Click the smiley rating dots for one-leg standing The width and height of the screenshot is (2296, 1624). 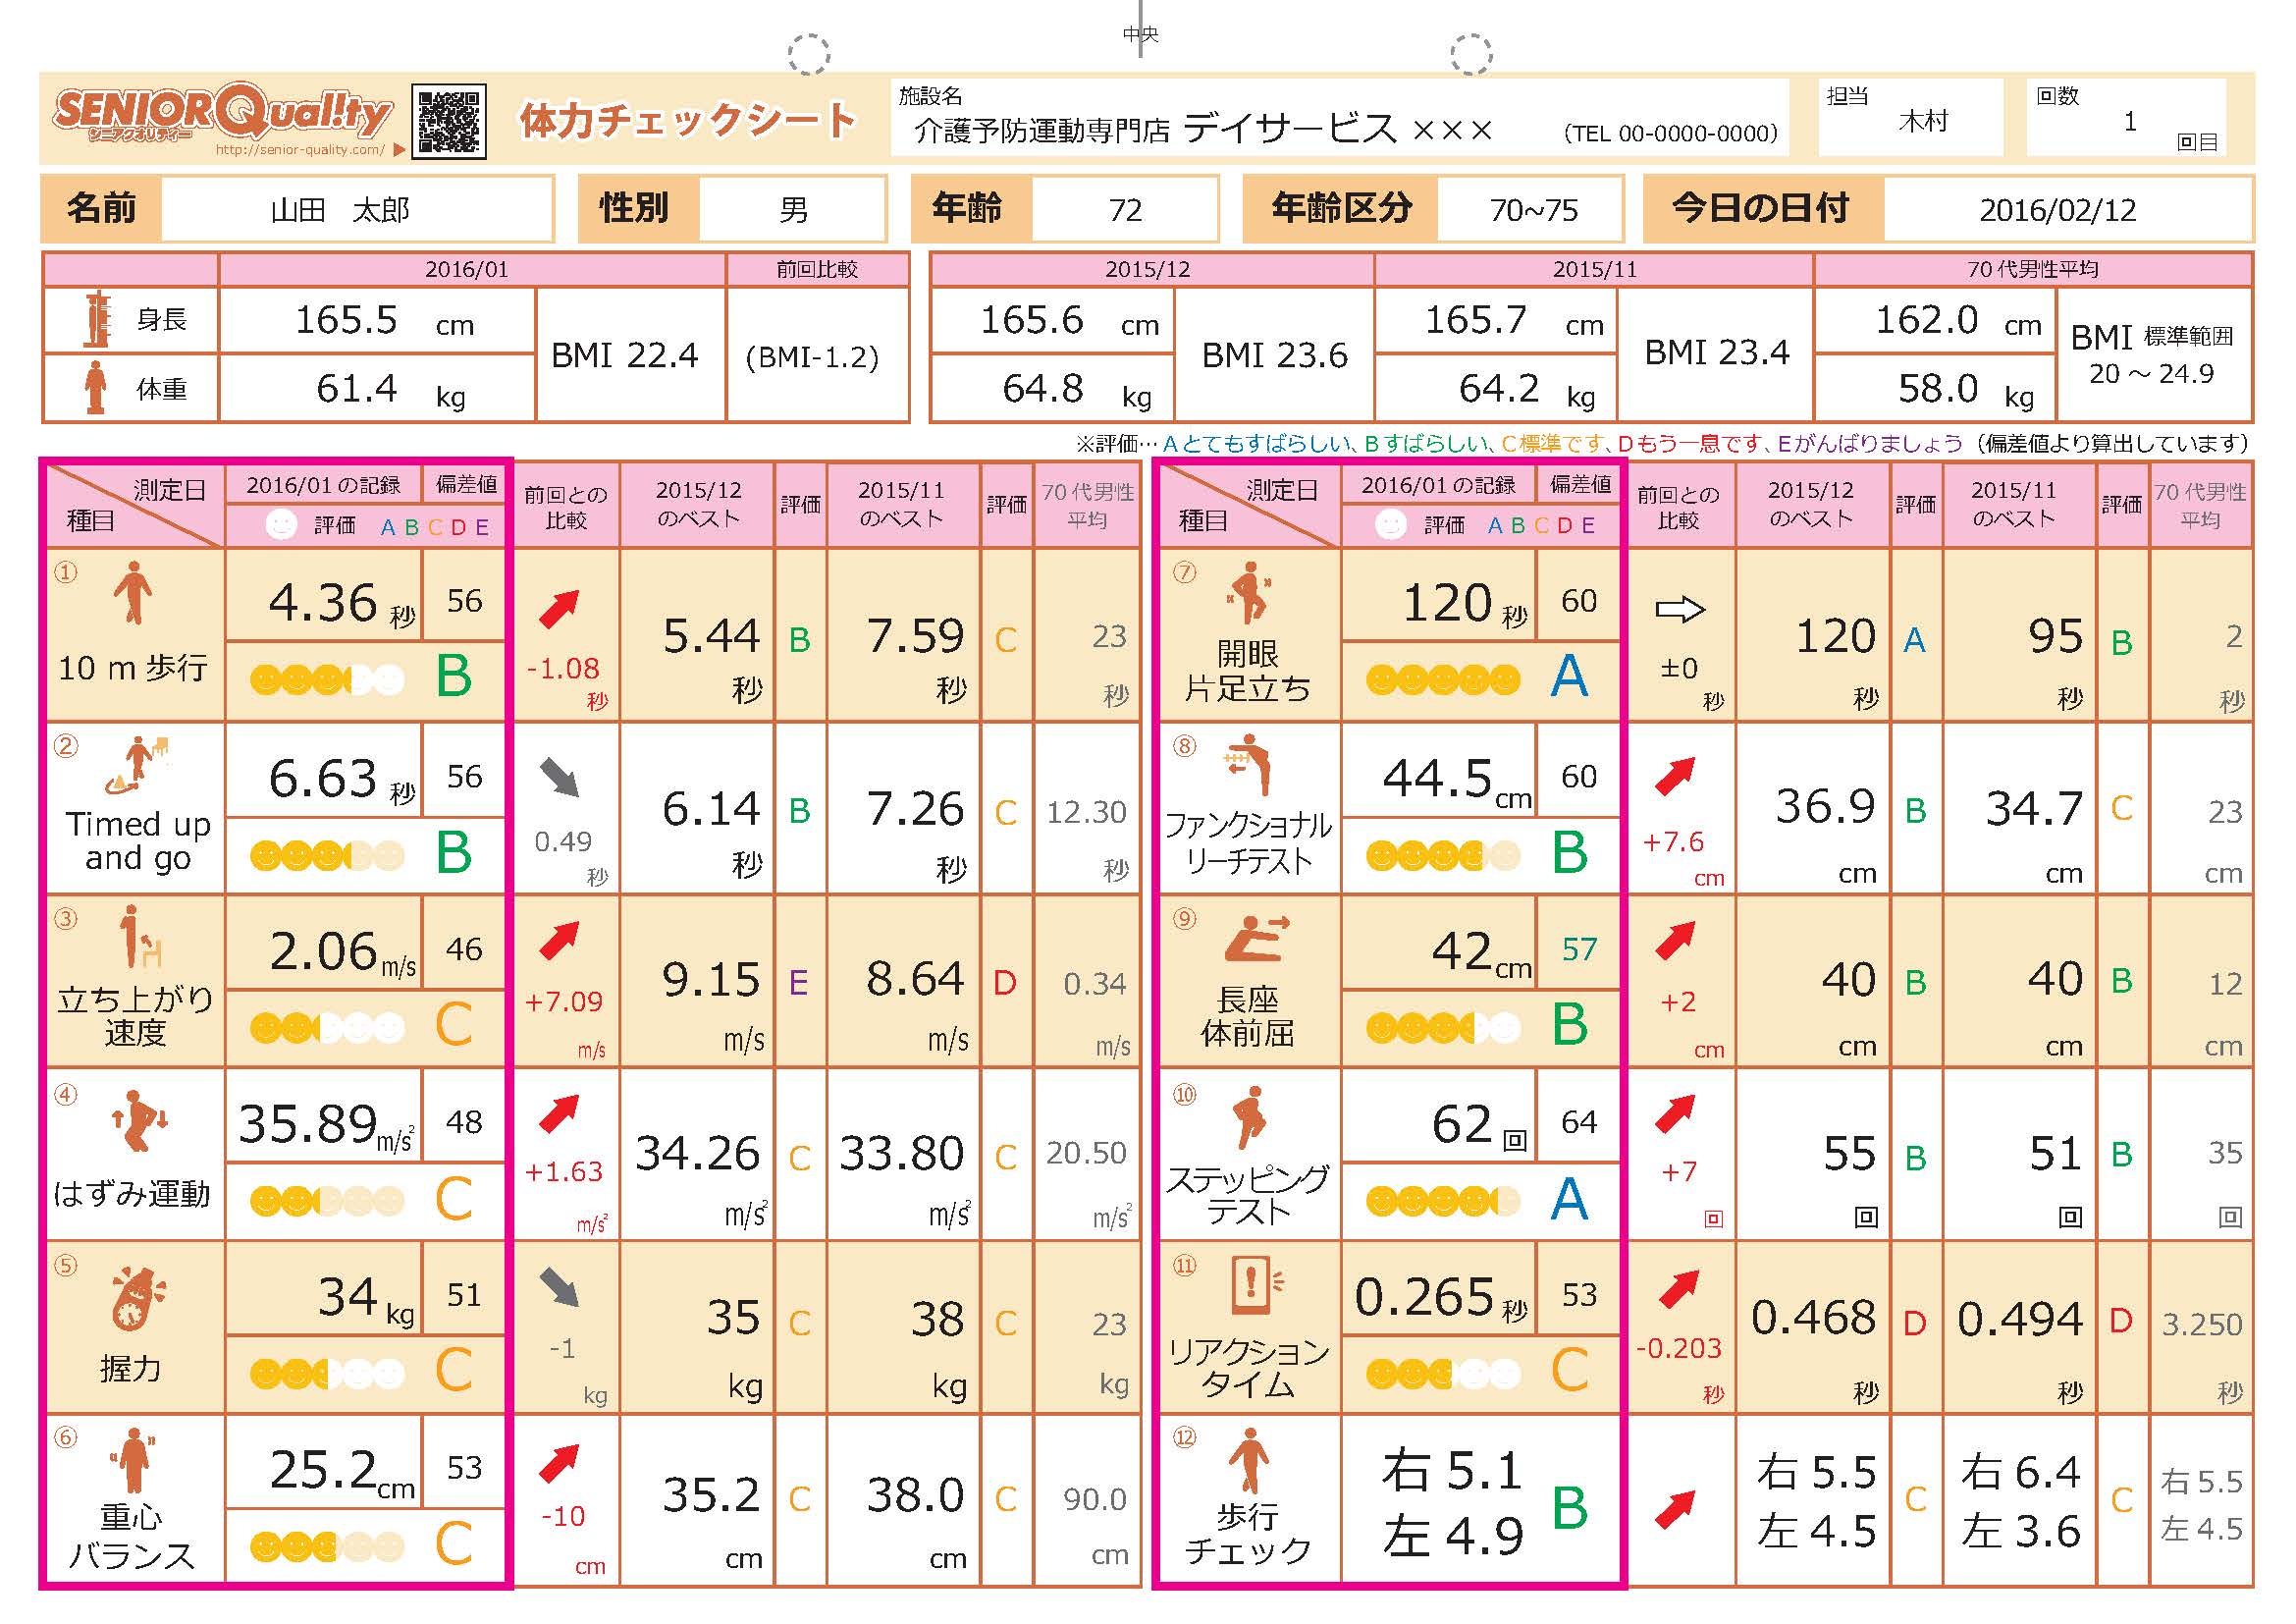pos(1443,681)
